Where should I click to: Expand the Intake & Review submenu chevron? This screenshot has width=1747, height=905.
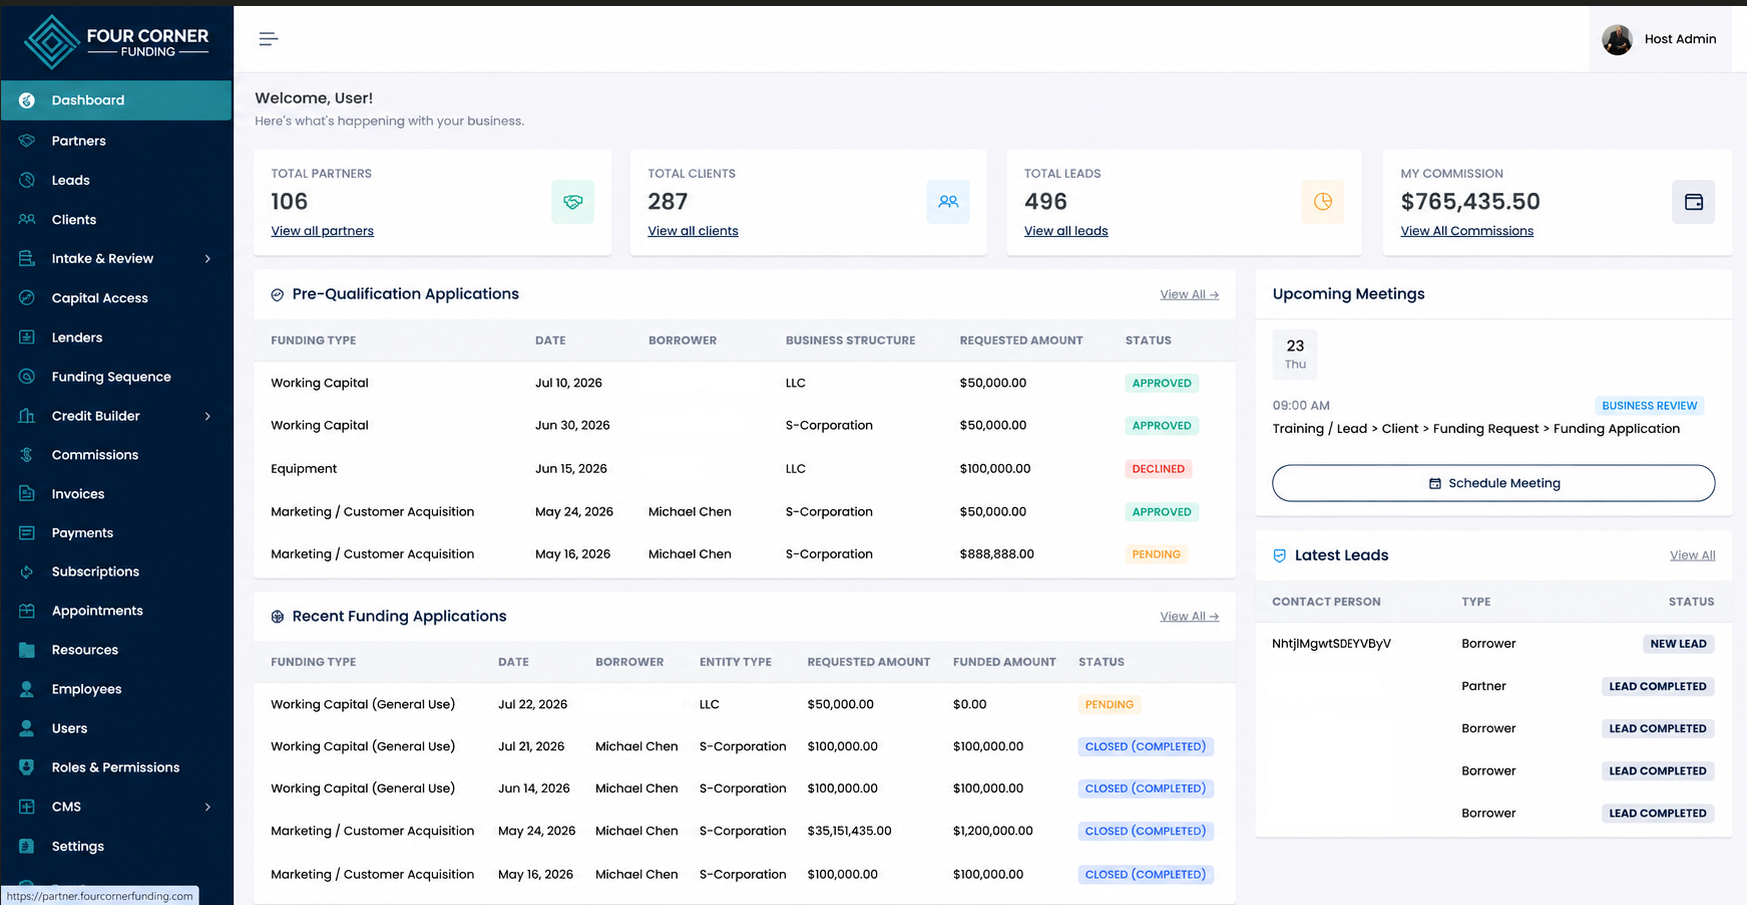click(x=208, y=259)
